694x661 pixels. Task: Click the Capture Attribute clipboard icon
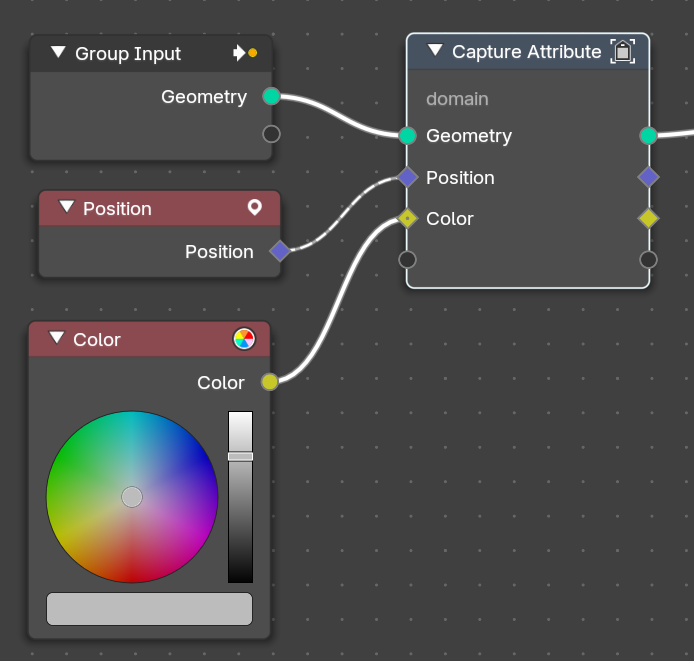[x=623, y=51]
